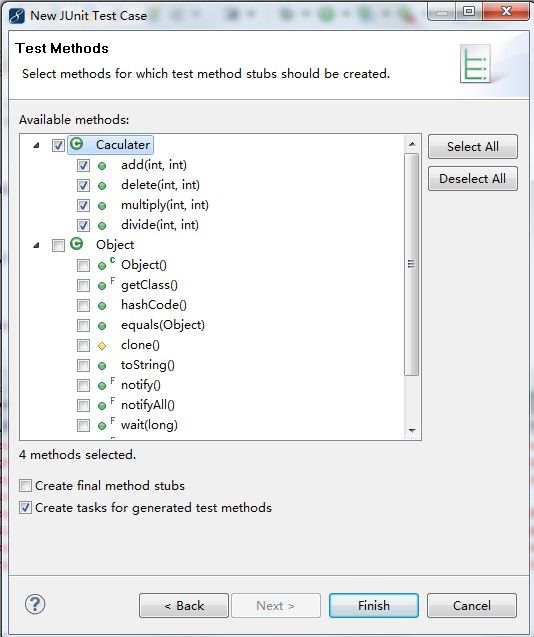Disable Create tasks for generated test methods

[x=26, y=507]
